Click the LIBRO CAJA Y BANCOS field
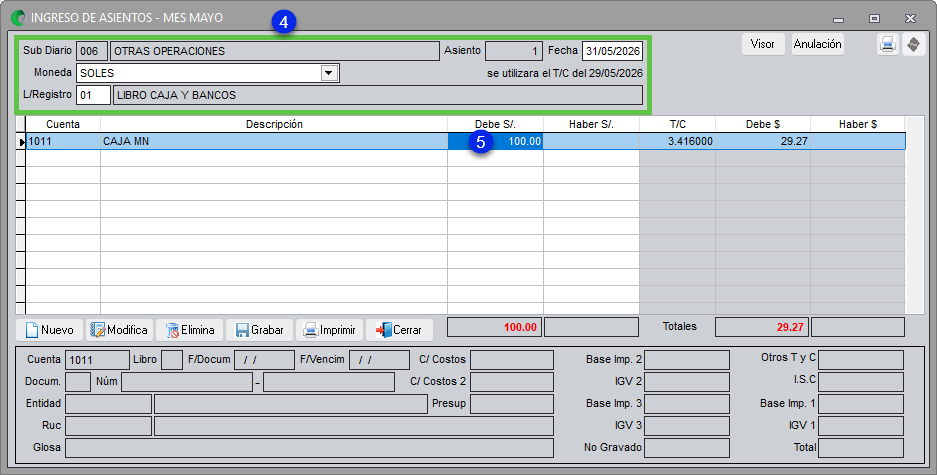This screenshot has height=475, width=937. (378, 95)
